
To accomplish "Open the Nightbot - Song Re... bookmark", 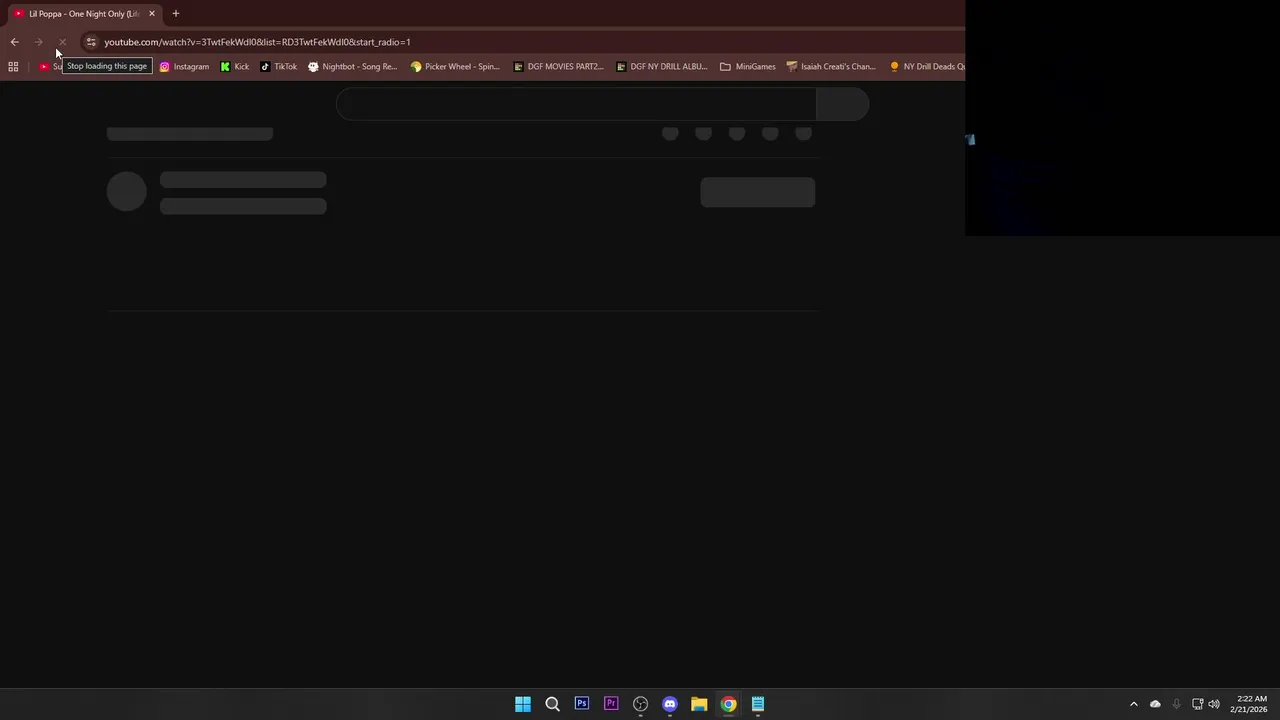I will tap(353, 67).
